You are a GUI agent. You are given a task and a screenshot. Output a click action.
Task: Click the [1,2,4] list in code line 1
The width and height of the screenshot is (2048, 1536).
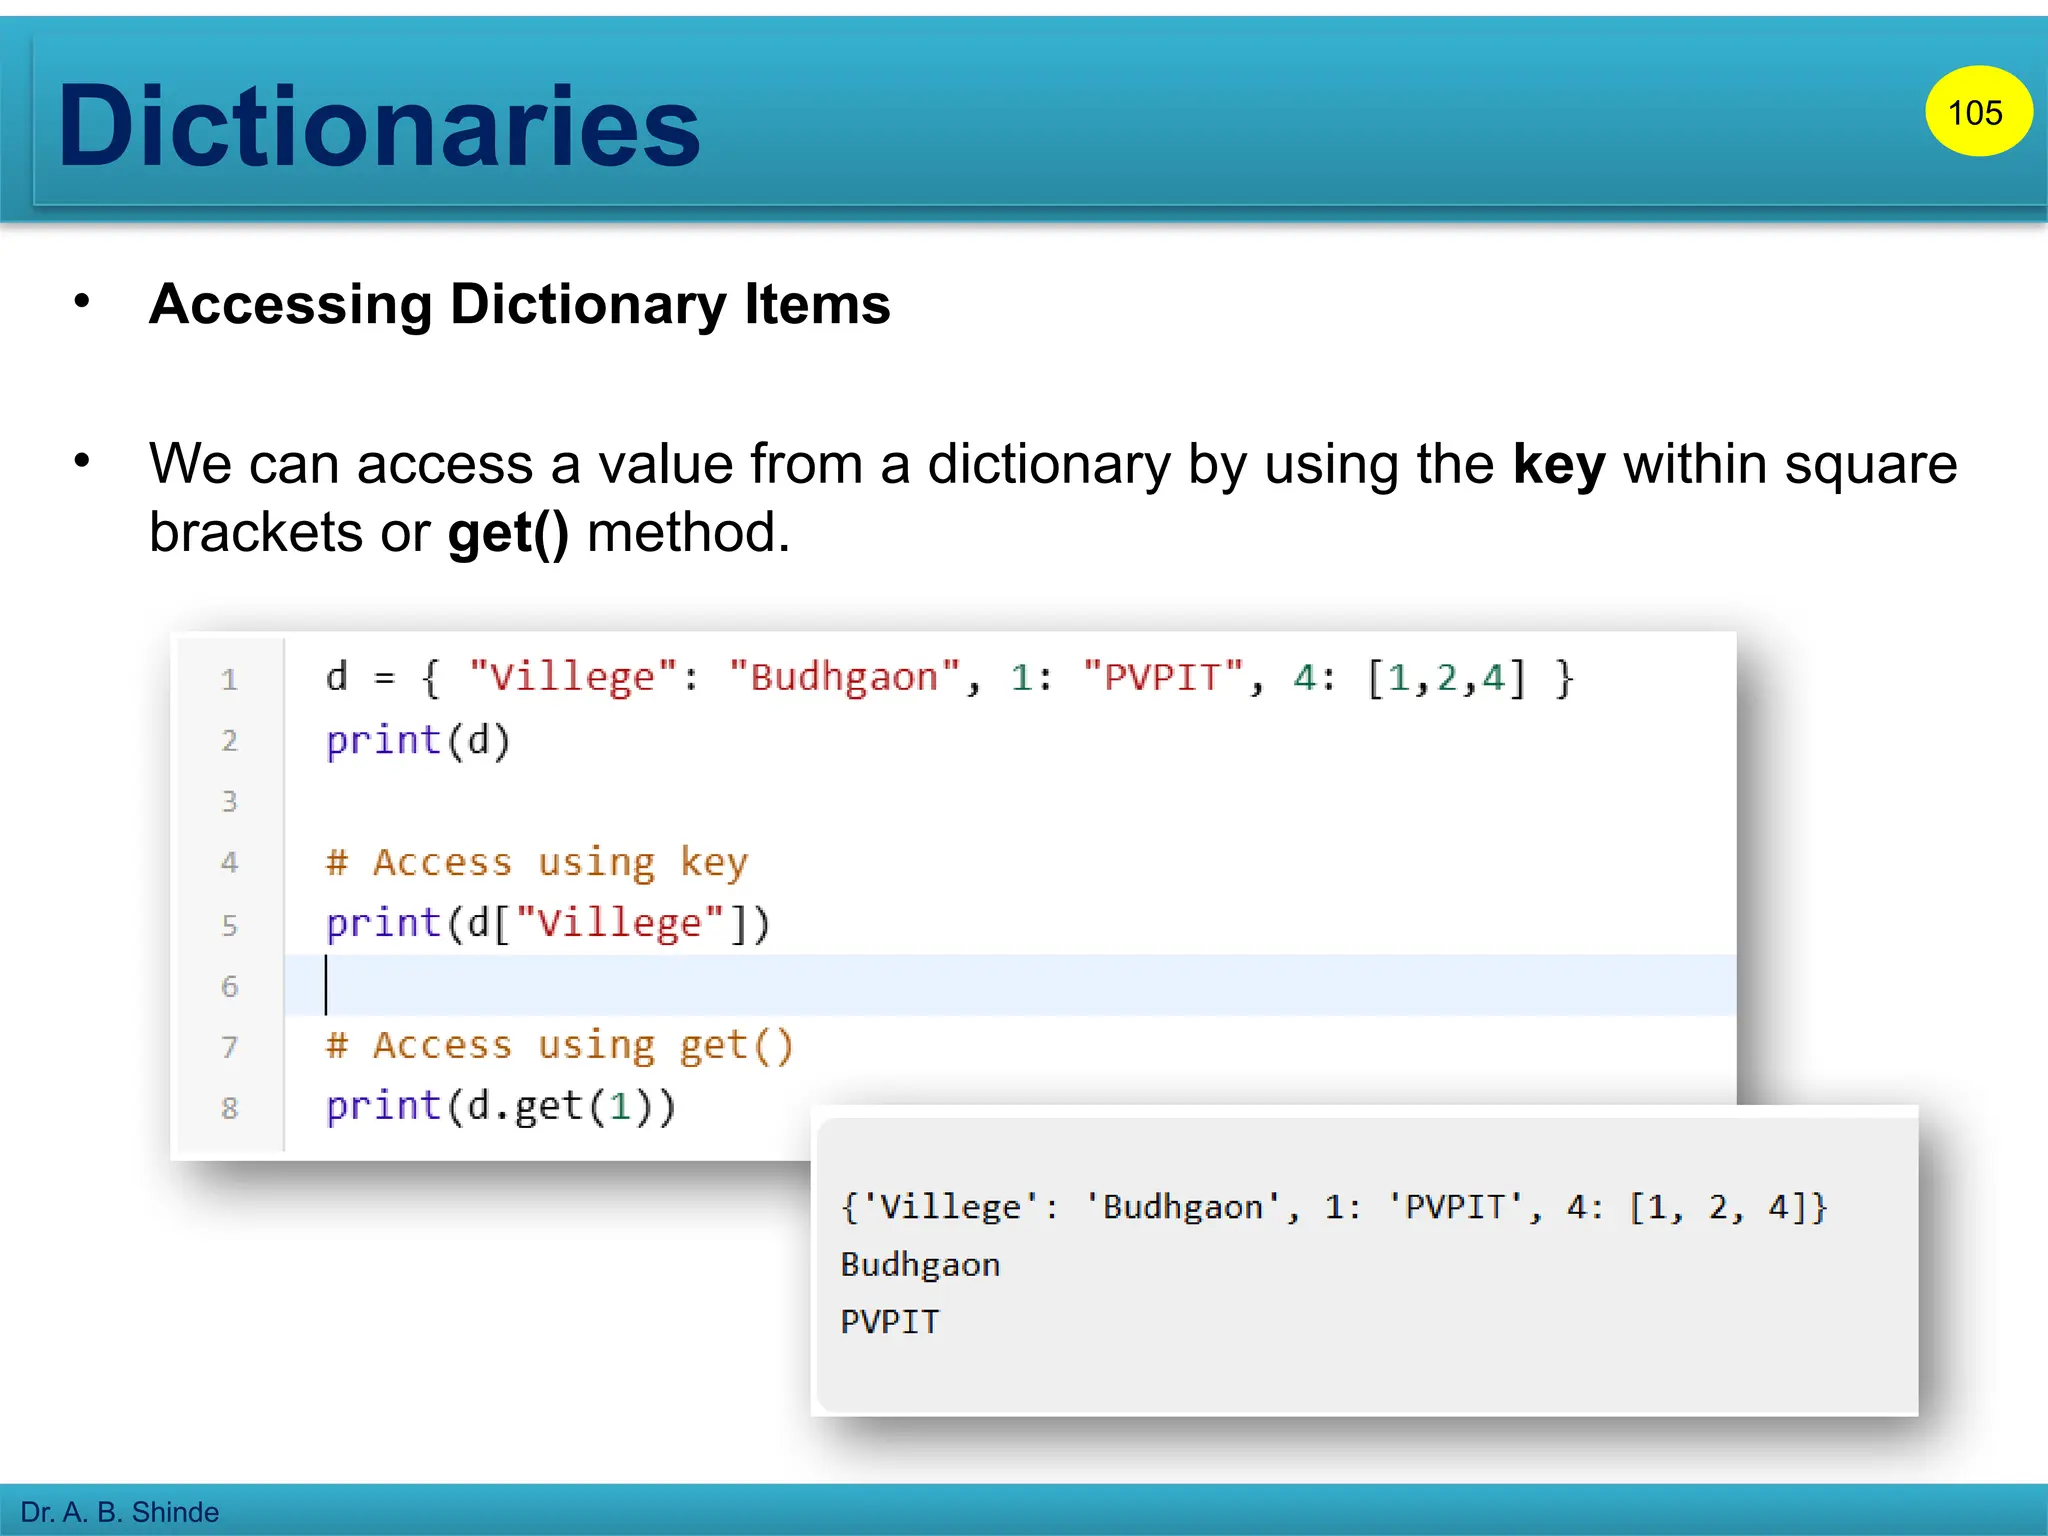point(1447,678)
